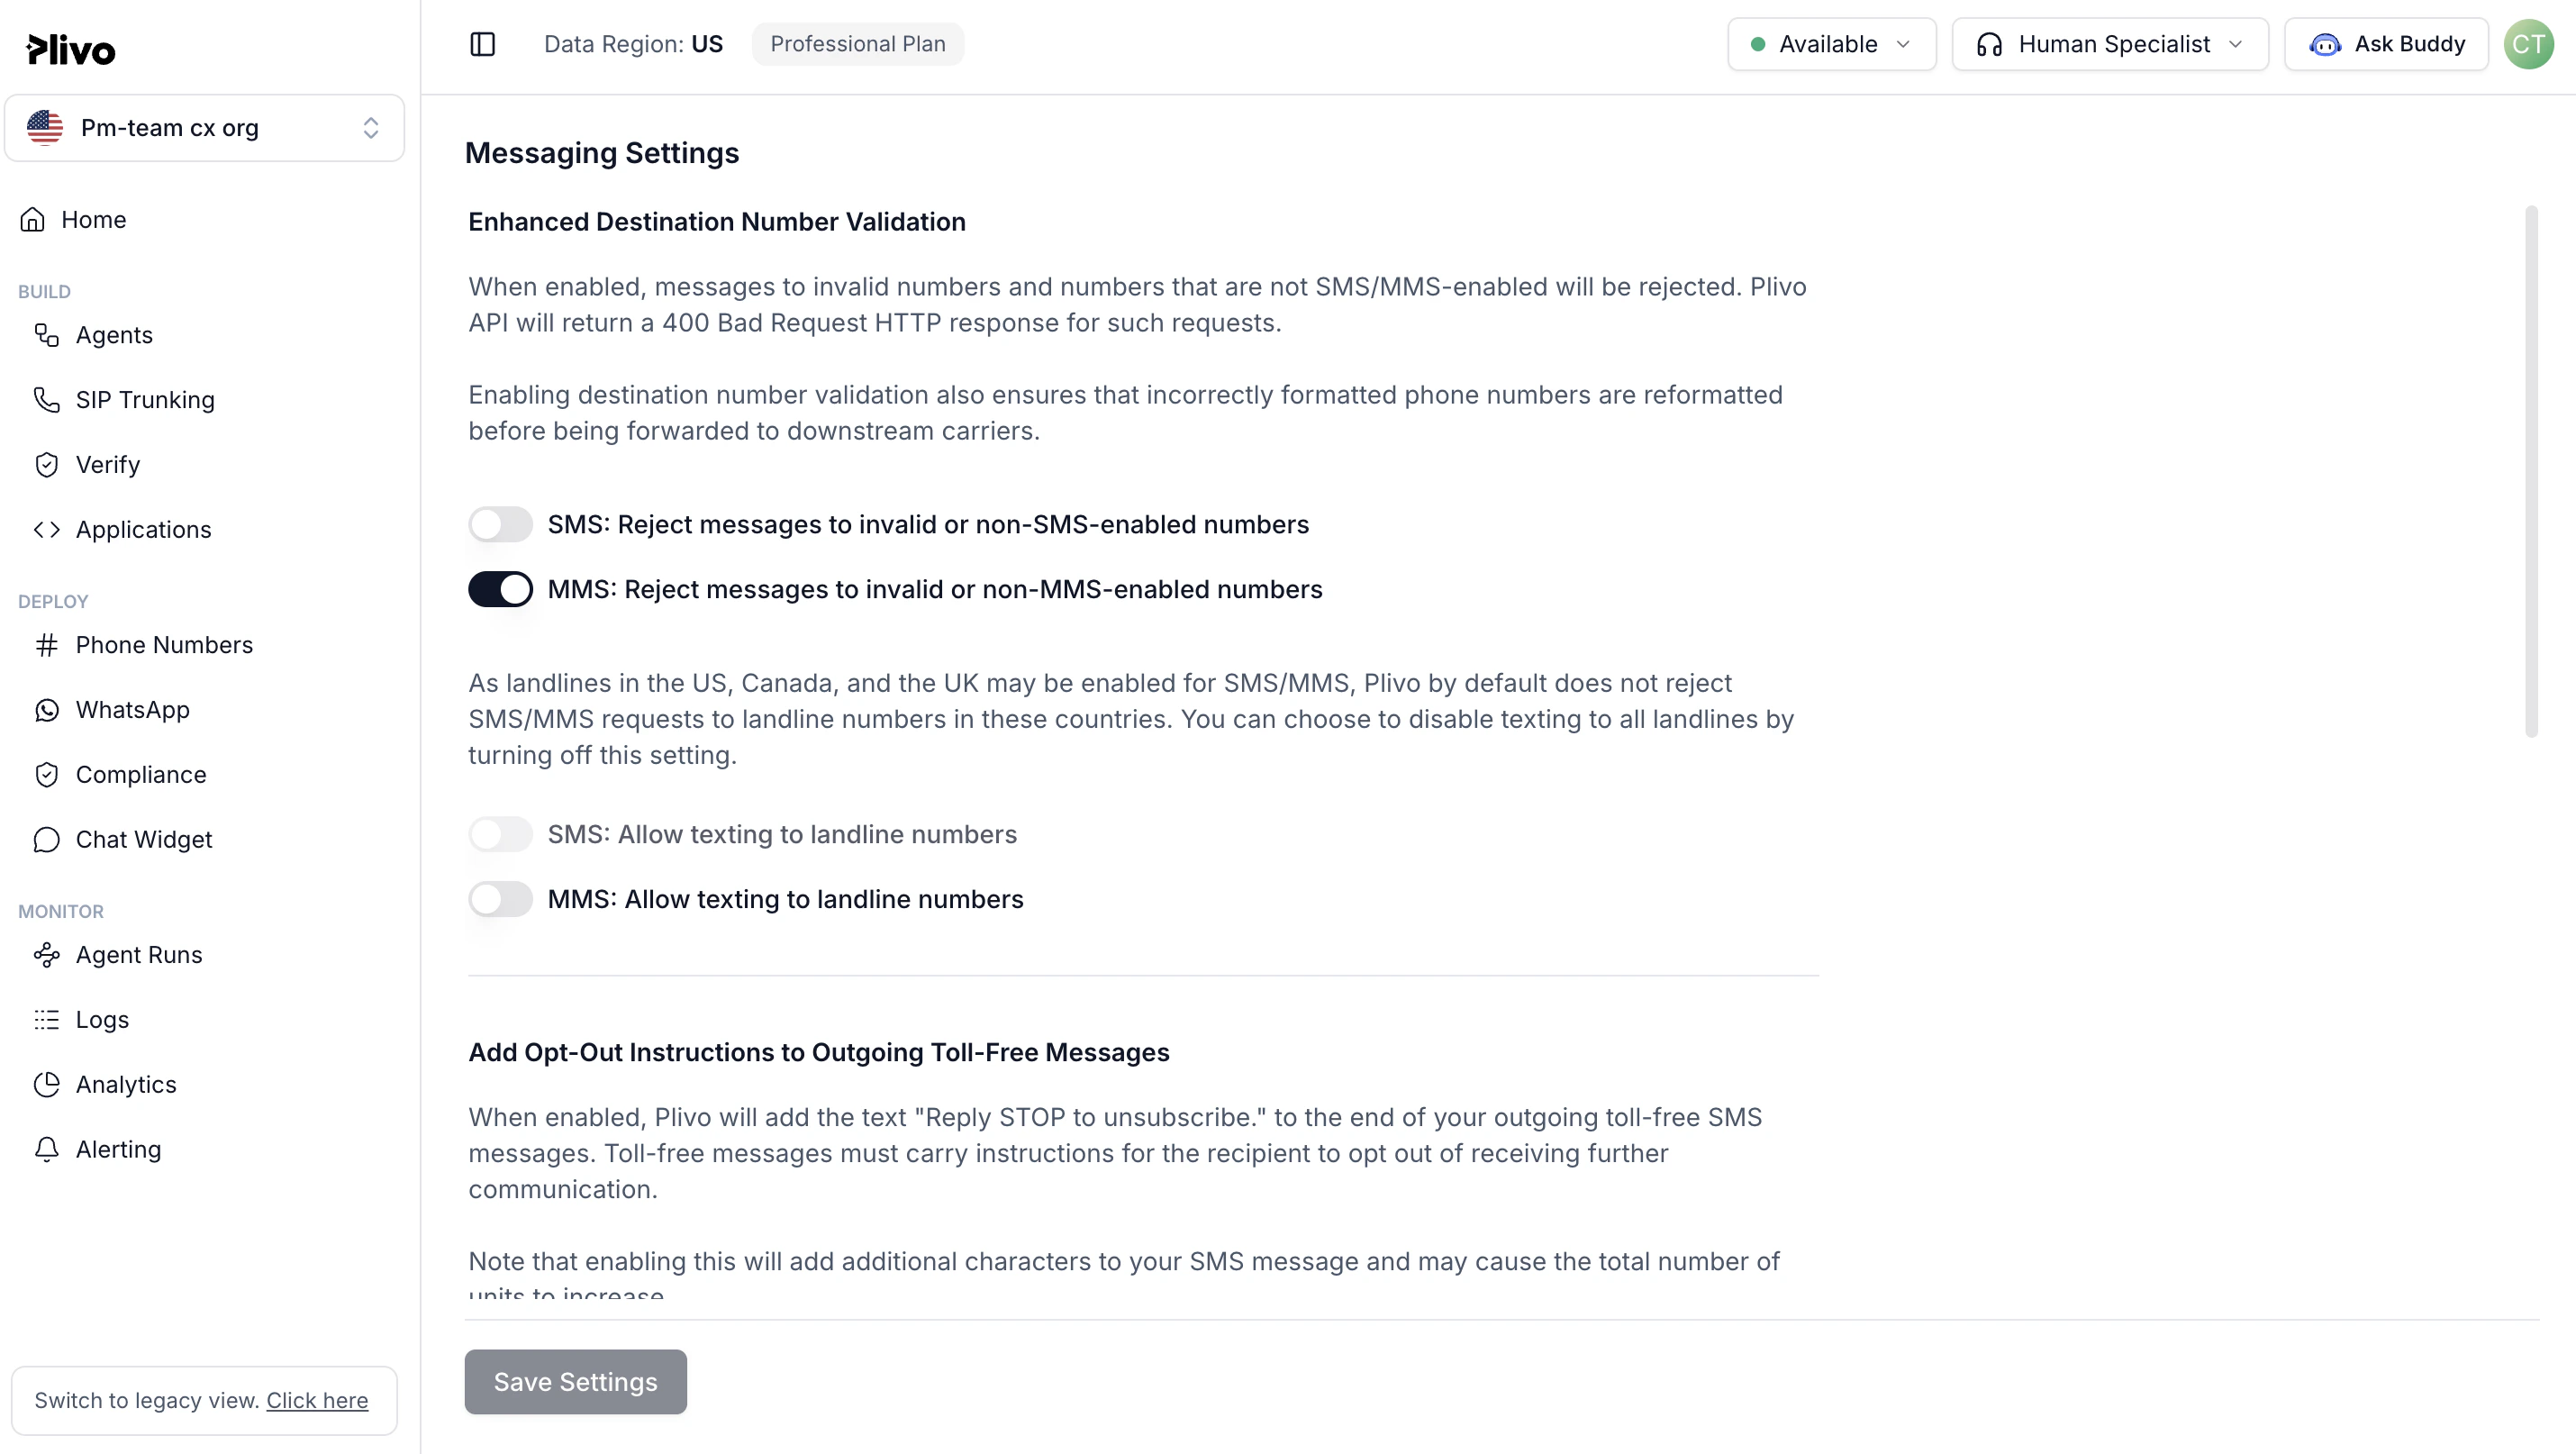Open the CT user avatar
The height and width of the screenshot is (1454, 2576).
coord(2528,44)
